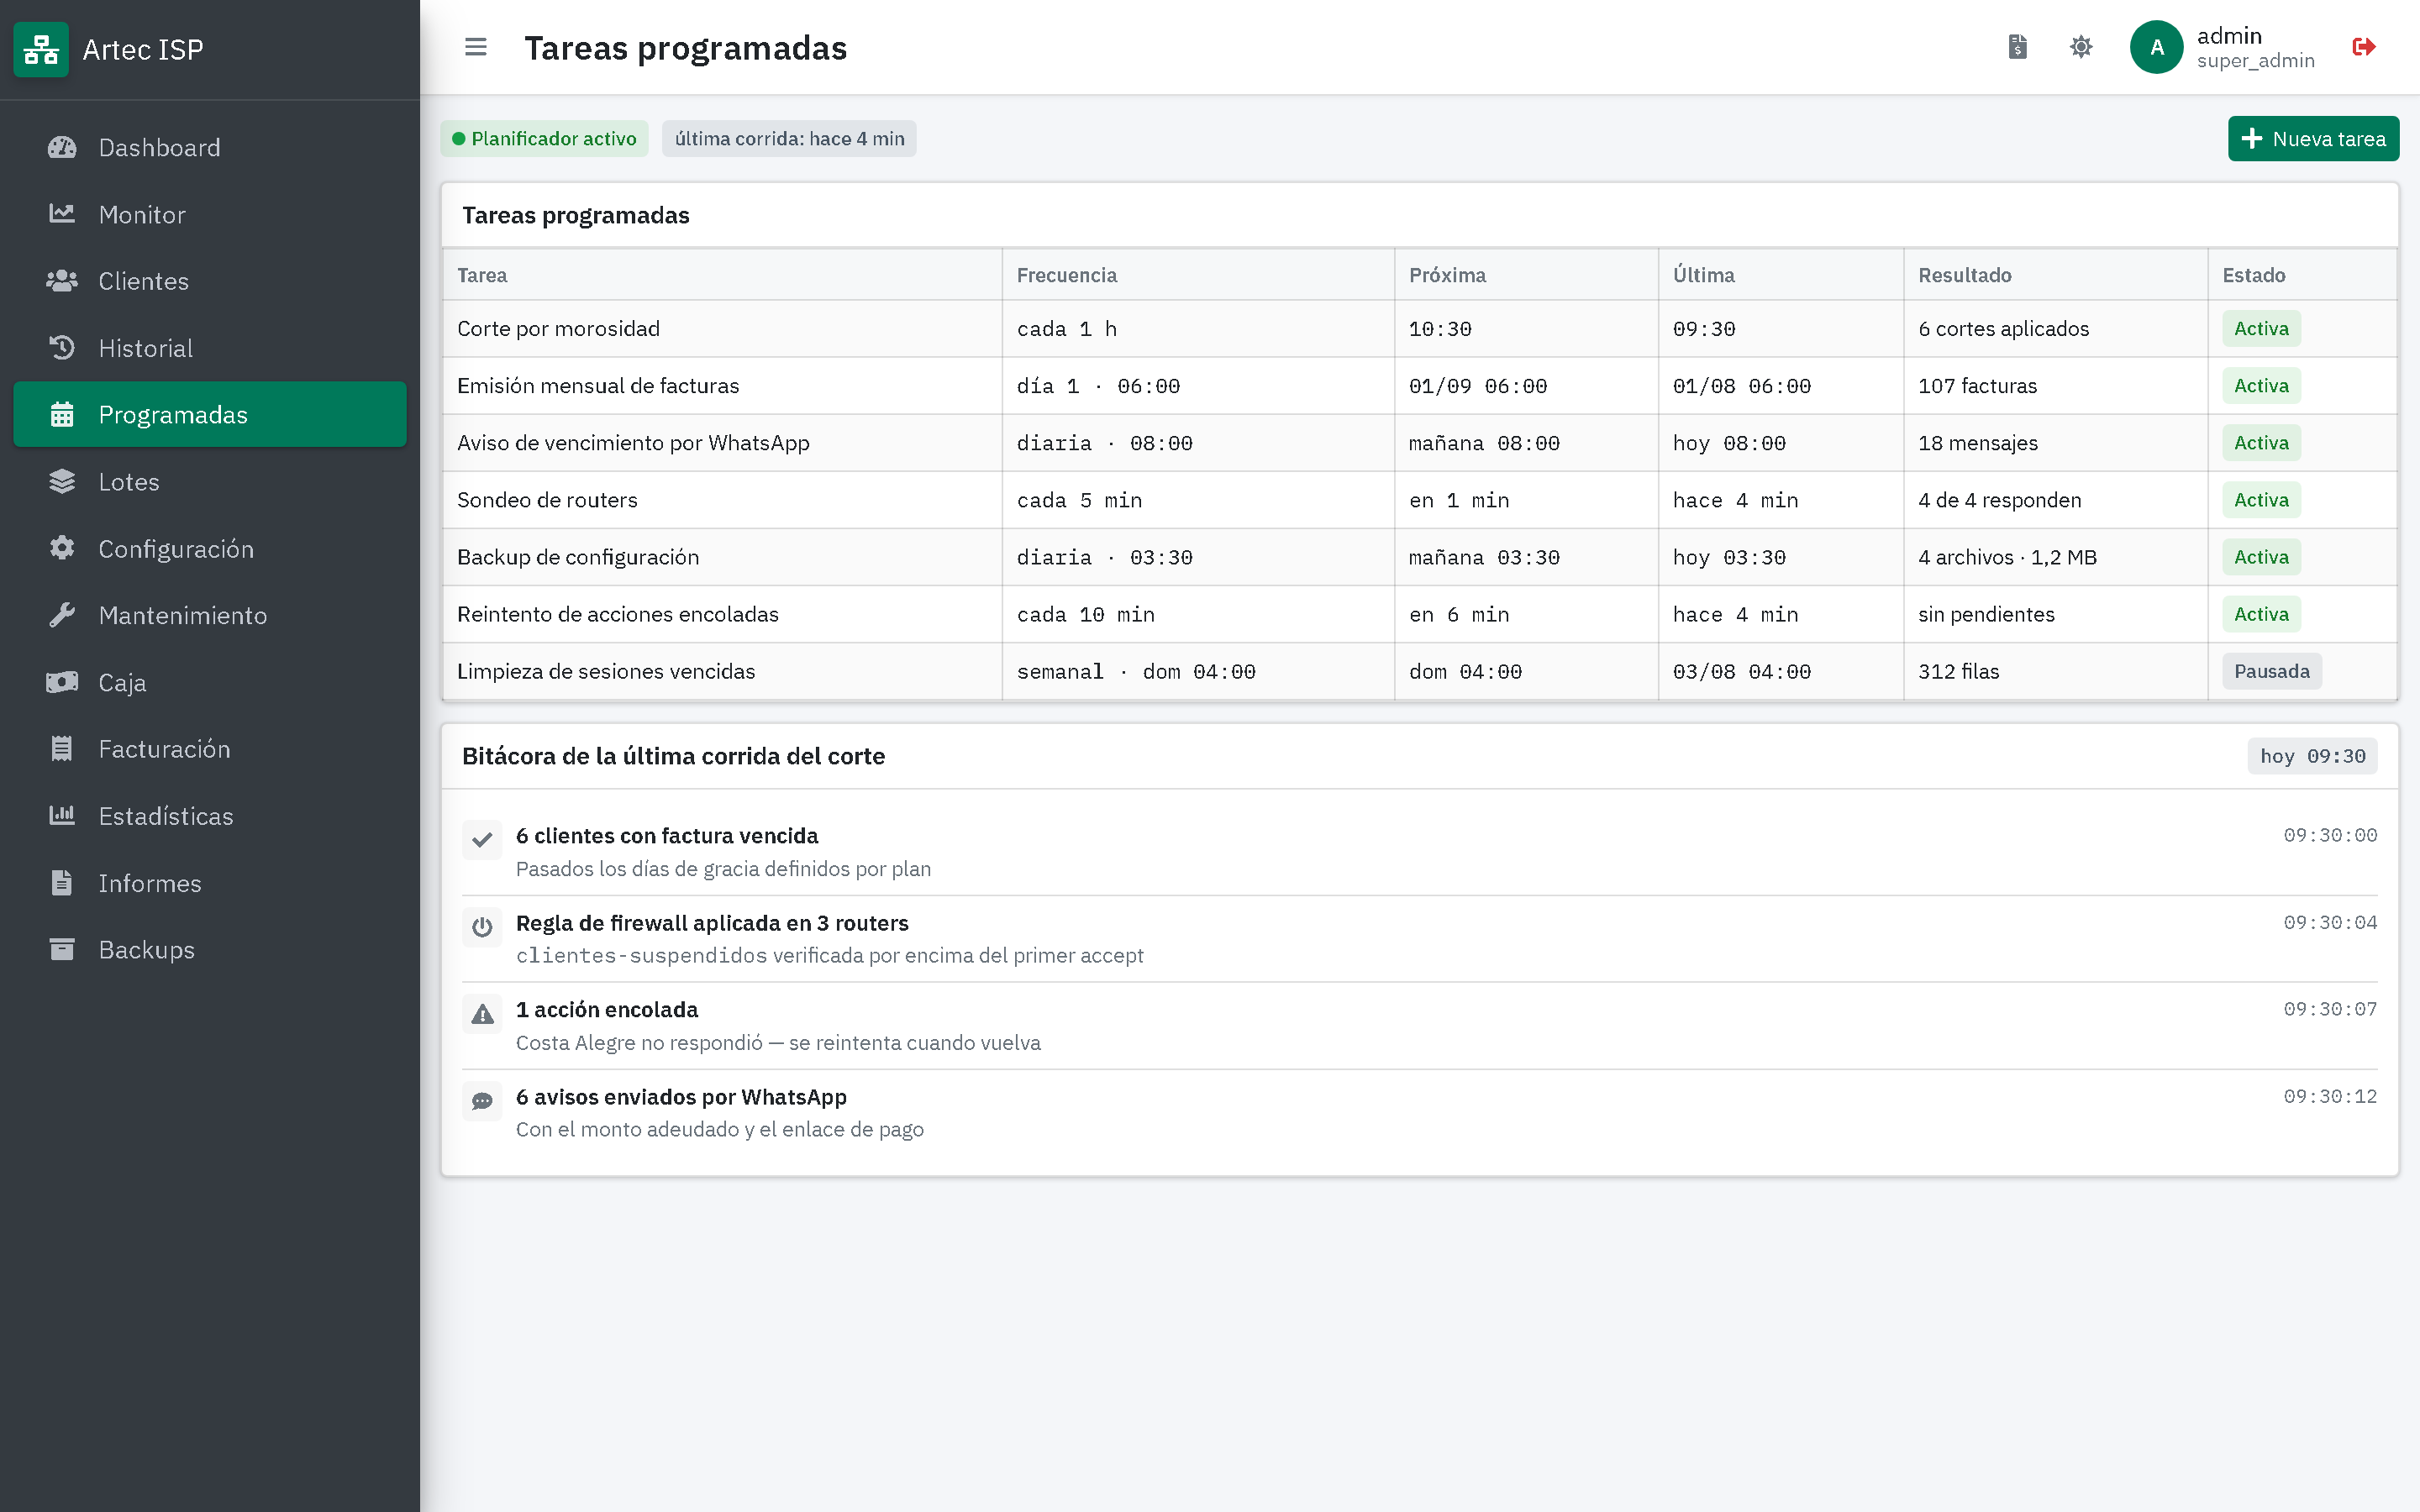
Task: Click the 'última corrida: hace 4 min' badge
Action: tap(789, 139)
